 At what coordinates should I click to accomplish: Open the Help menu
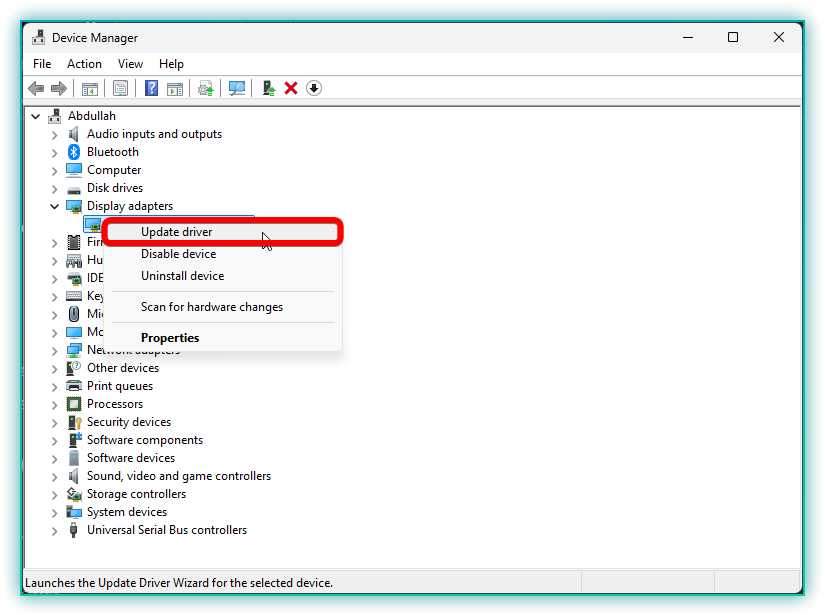tap(171, 64)
